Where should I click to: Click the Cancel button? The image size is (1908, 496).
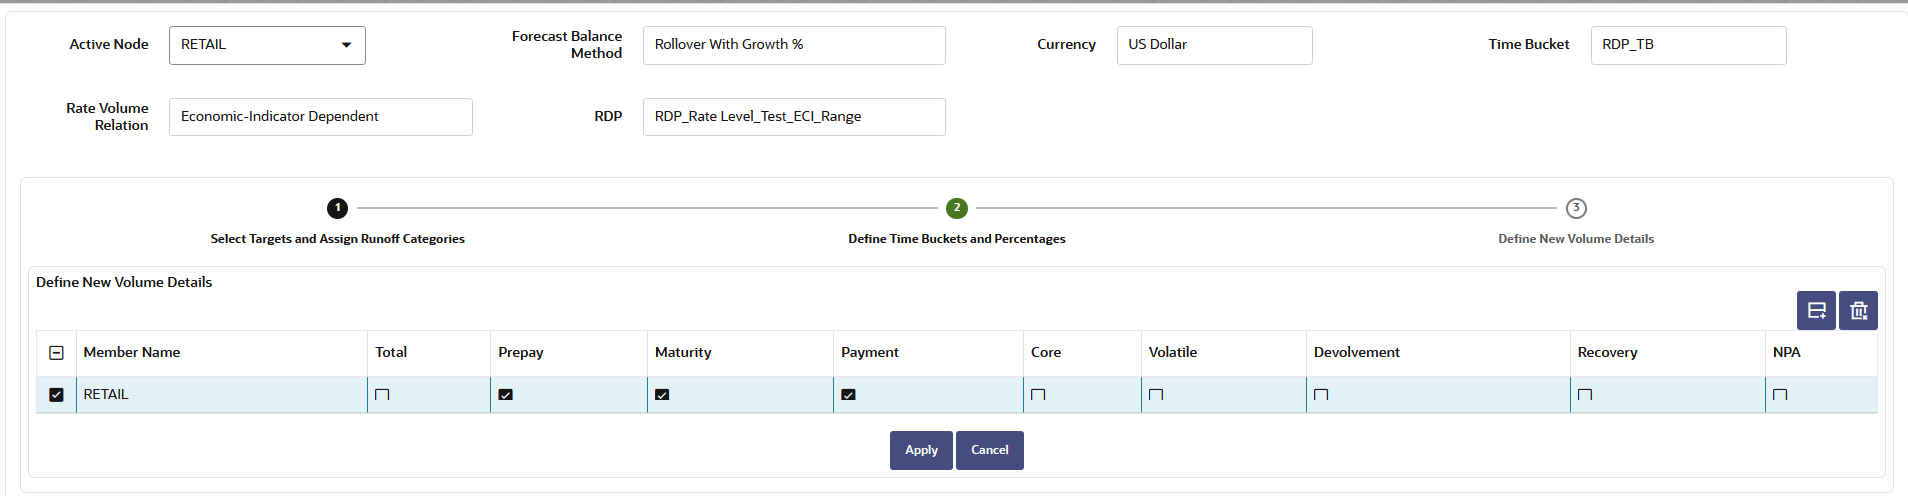(989, 450)
